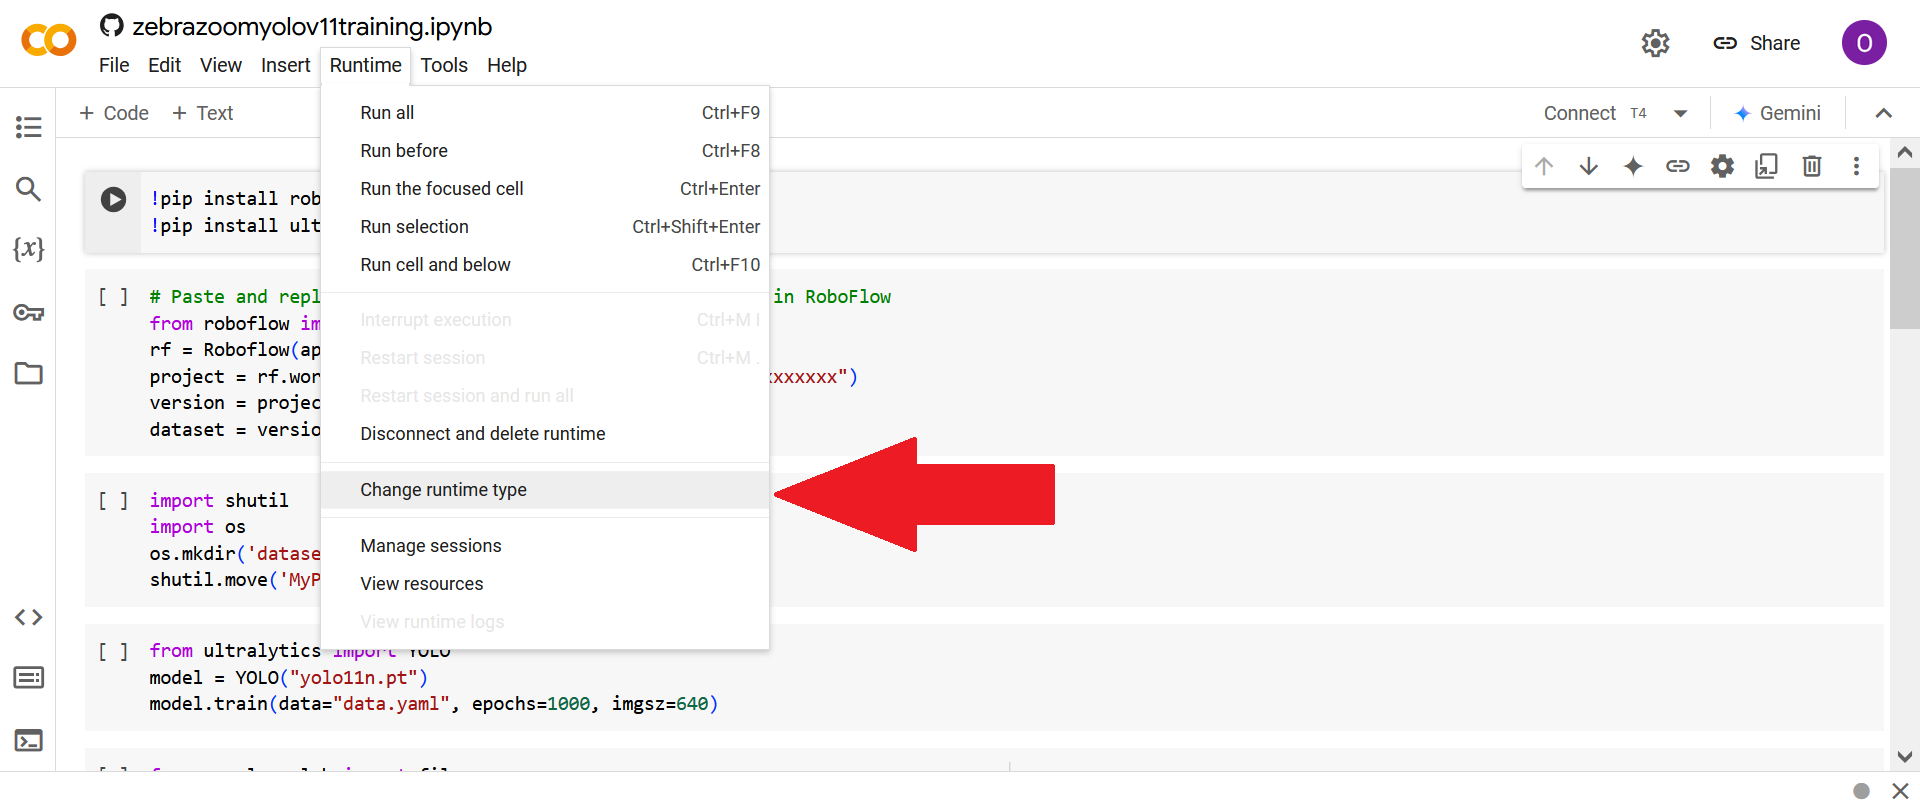Click model.train code line
The height and width of the screenshot is (808, 1920).
pos(434,704)
